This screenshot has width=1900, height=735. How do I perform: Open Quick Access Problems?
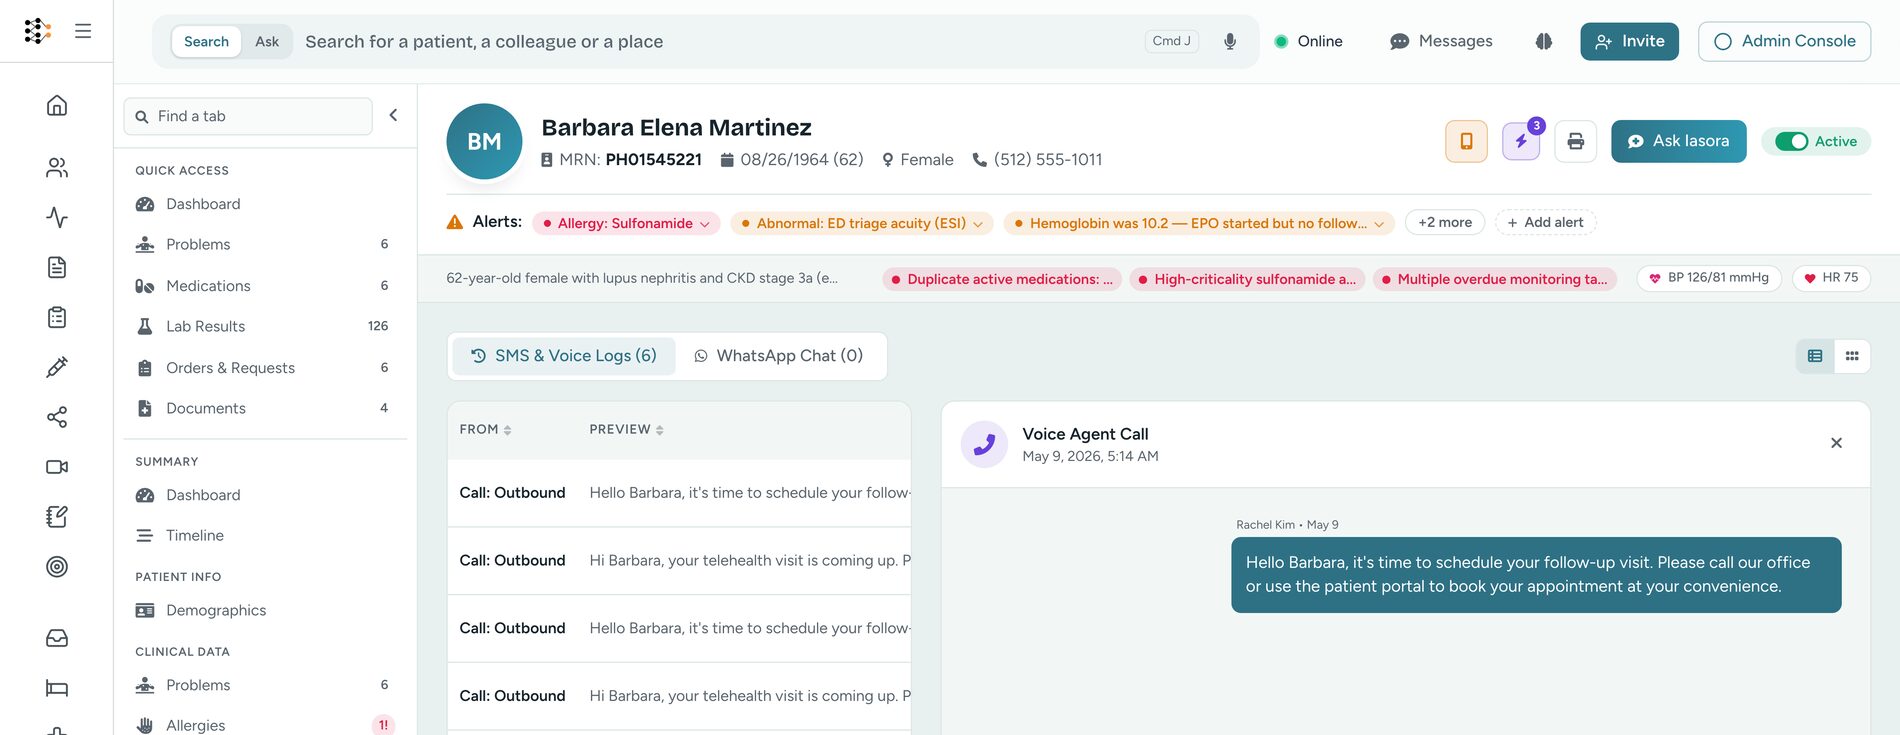coord(265,244)
